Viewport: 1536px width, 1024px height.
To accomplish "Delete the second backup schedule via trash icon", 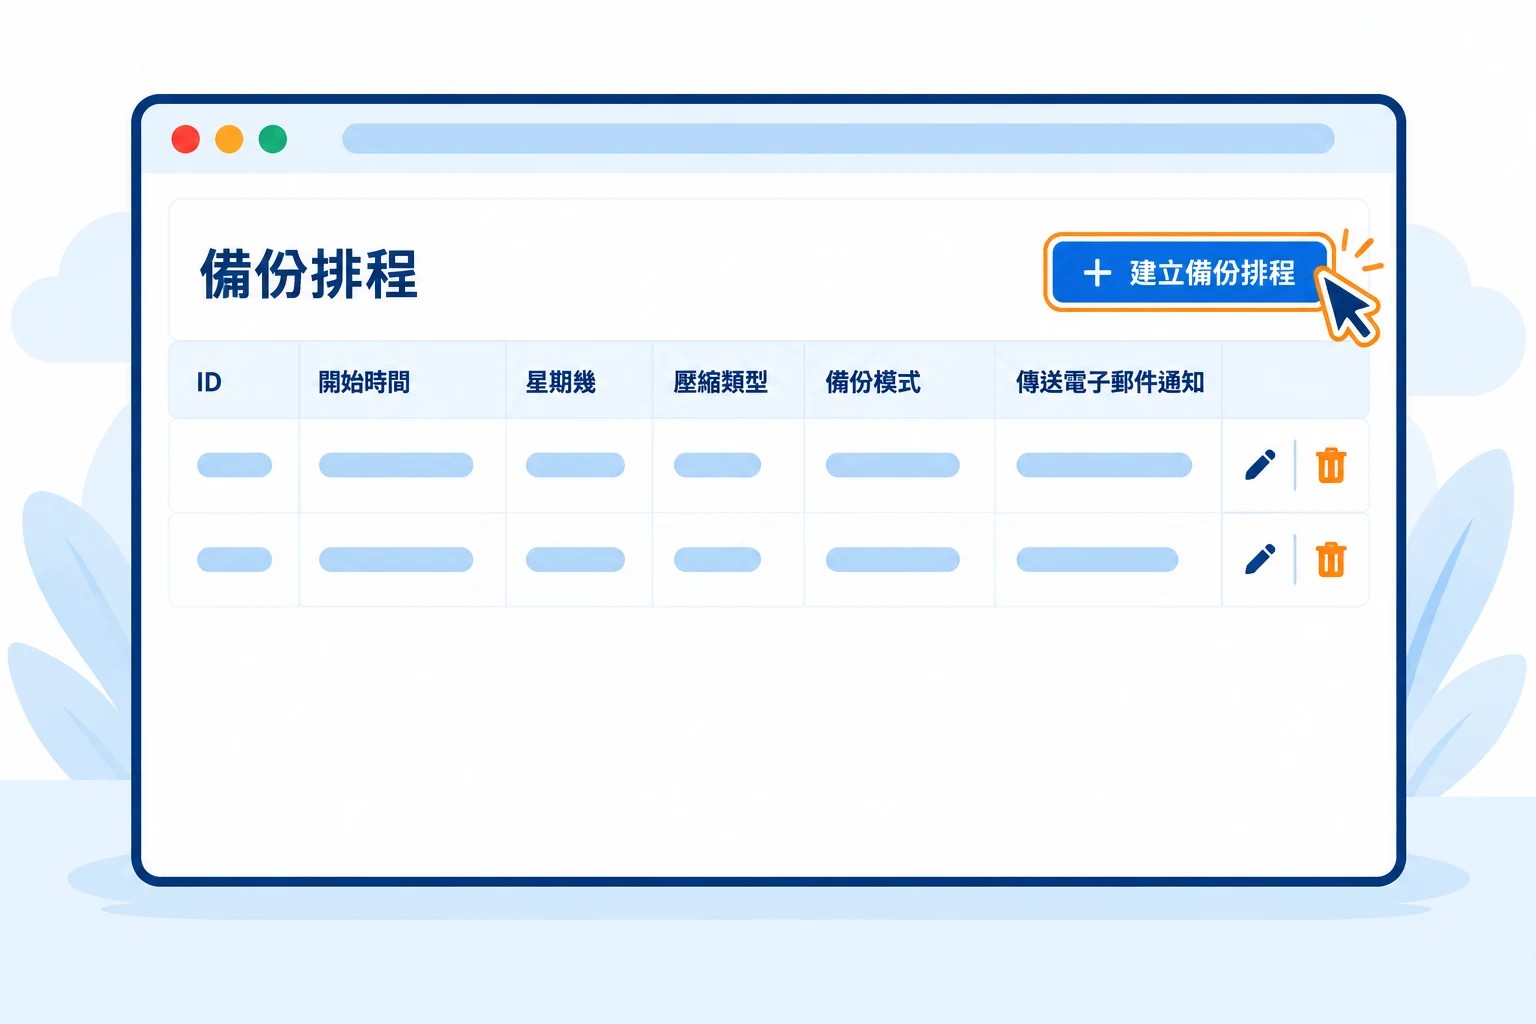I will [1331, 559].
